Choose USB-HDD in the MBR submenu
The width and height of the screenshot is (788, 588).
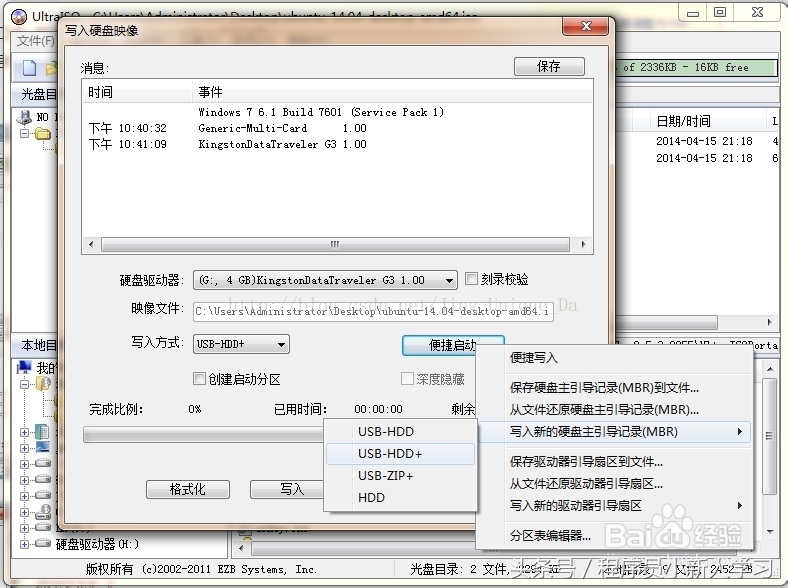[400, 432]
